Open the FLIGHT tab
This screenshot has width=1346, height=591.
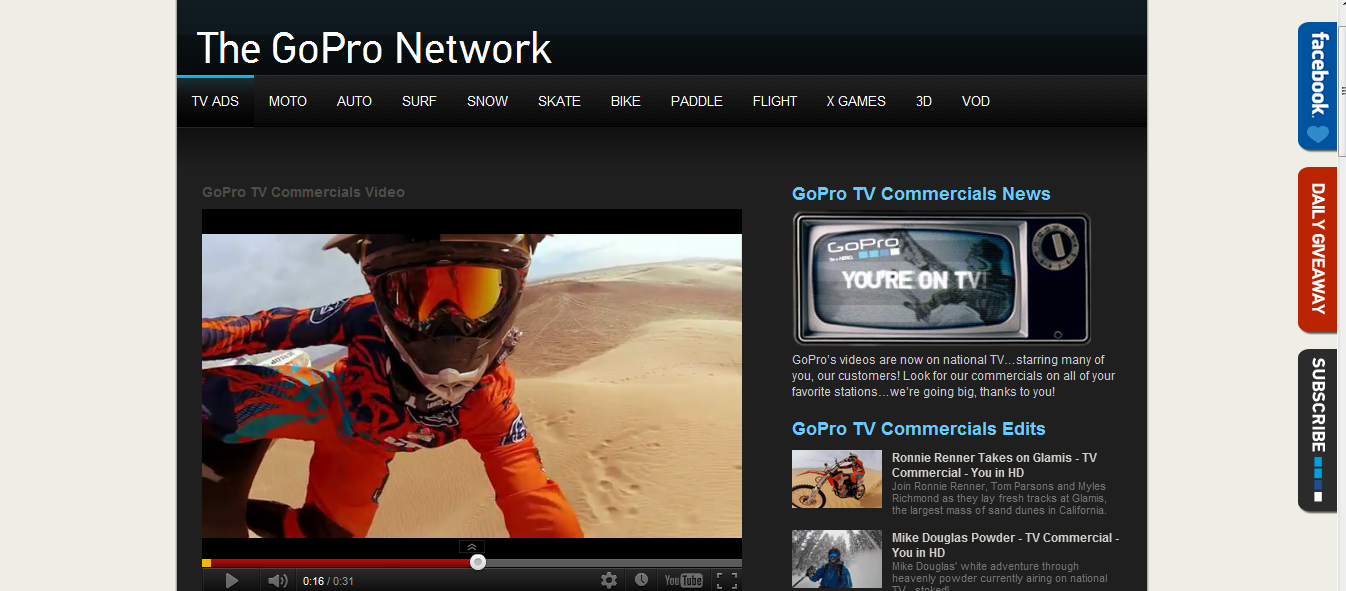775,101
